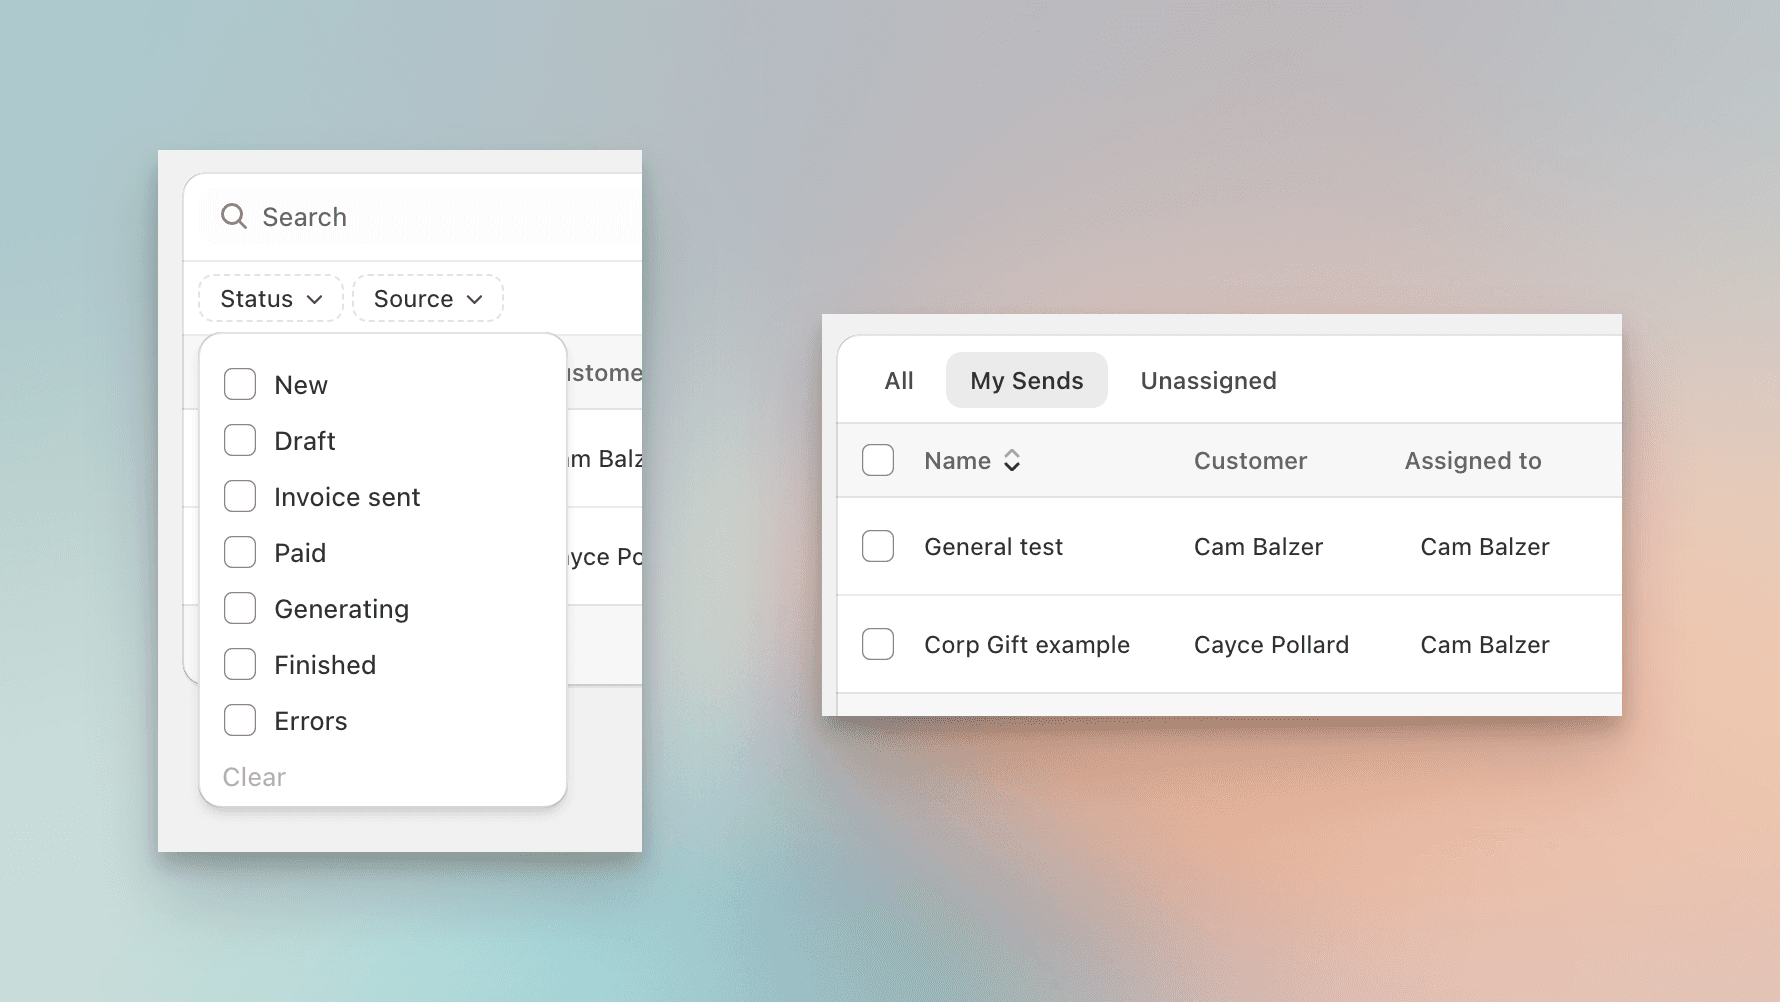The width and height of the screenshot is (1780, 1002).
Task: Select the Invoice sent checkbox
Action: 240,496
